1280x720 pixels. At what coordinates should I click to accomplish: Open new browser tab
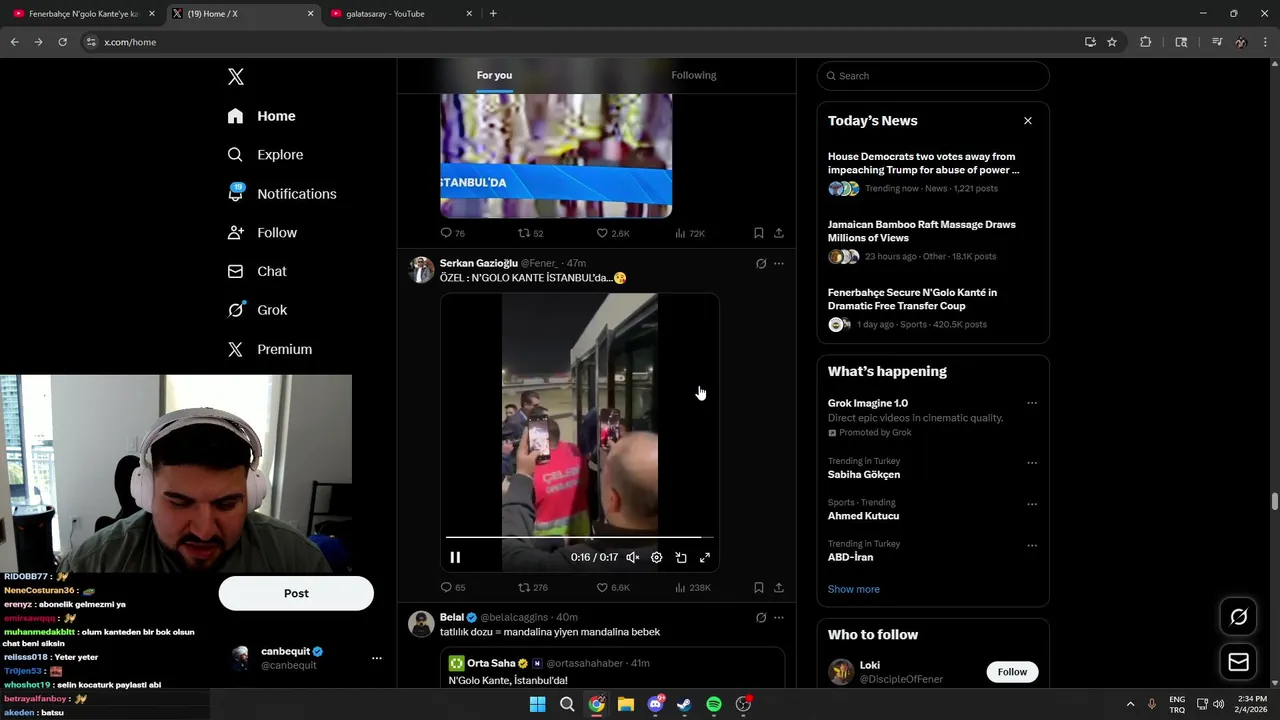pyautogui.click(x=493, y=14)
